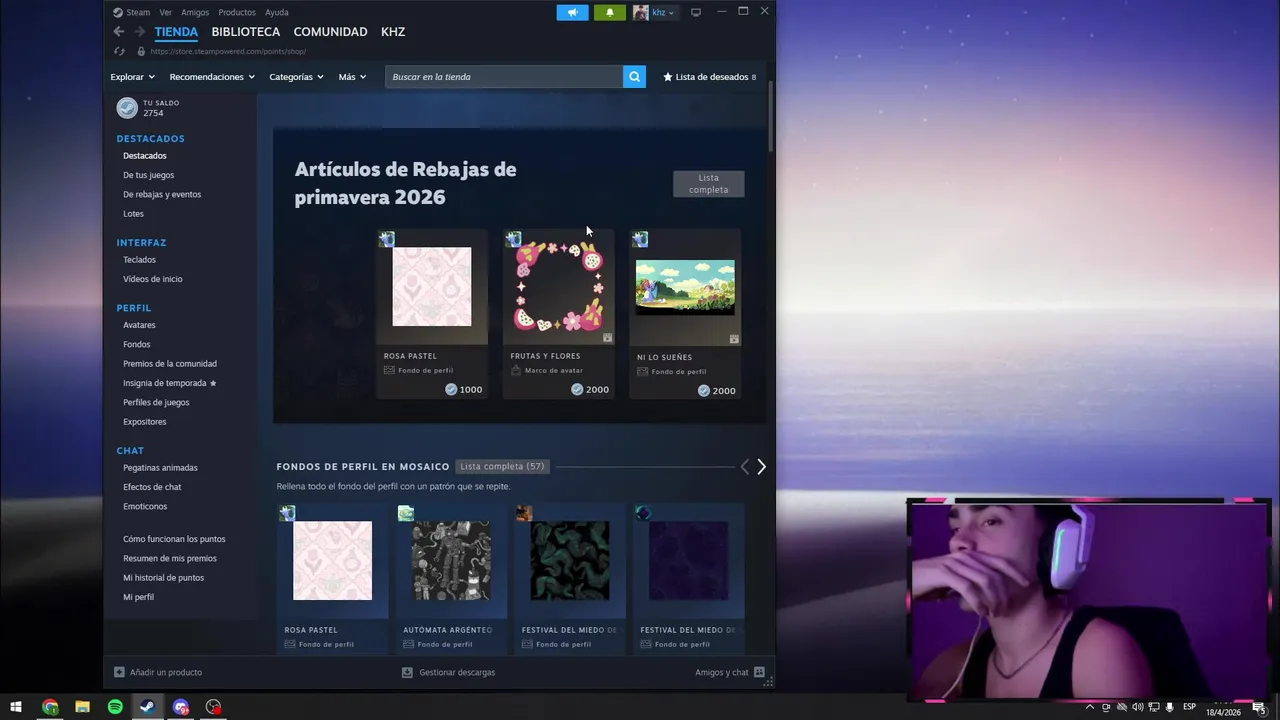Open the Amigos menu

click(195, 12)
